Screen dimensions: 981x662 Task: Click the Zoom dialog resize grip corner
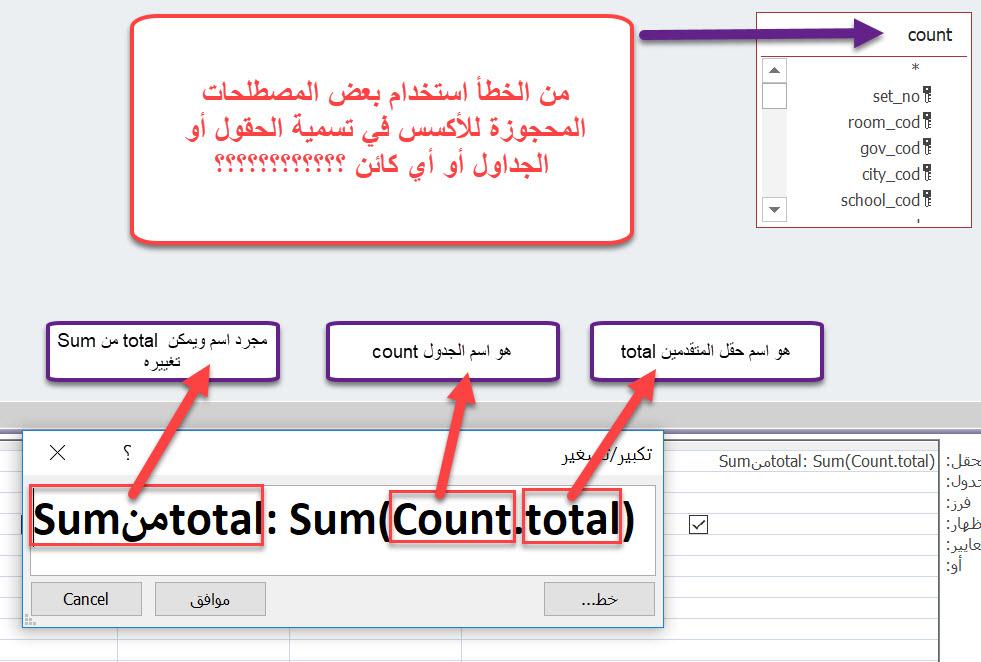[29, 621]
